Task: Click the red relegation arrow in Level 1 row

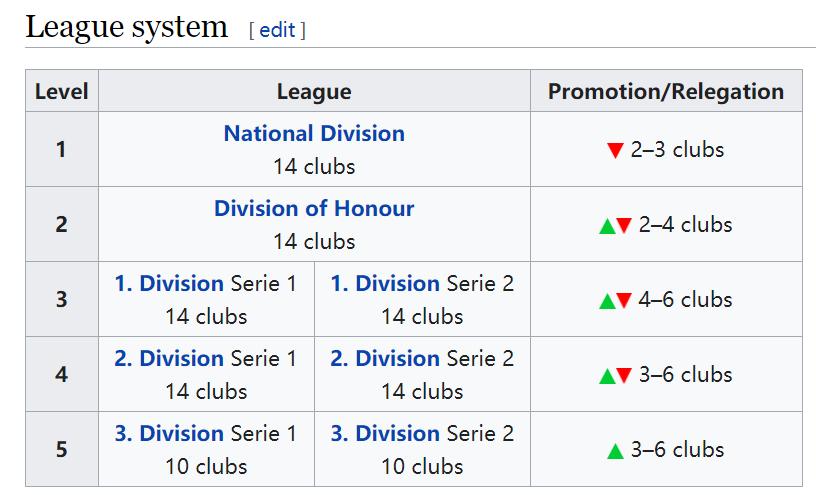Action: pyautogui.click(x=615, y=151)
